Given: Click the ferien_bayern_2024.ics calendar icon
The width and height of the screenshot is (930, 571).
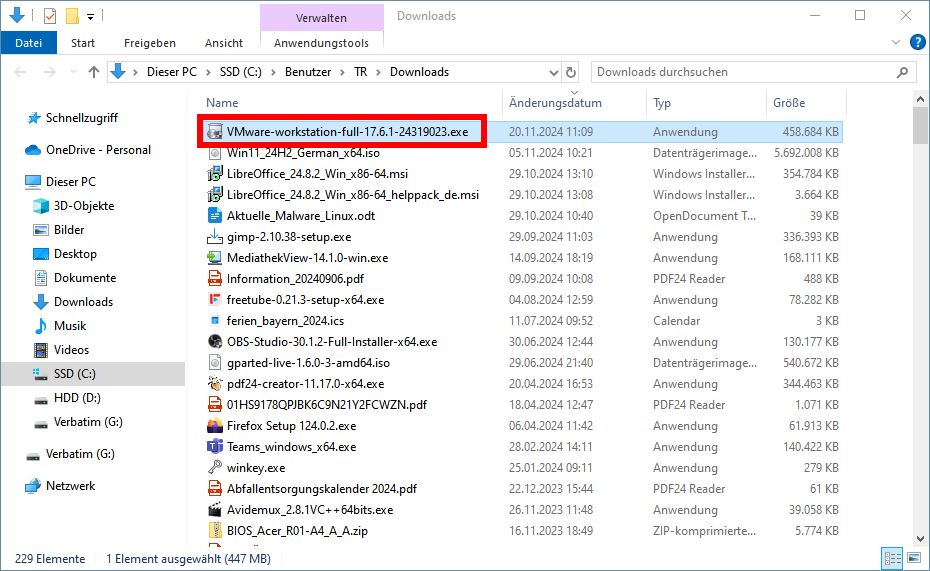Looking at the screenshot, I should (215, 321).
